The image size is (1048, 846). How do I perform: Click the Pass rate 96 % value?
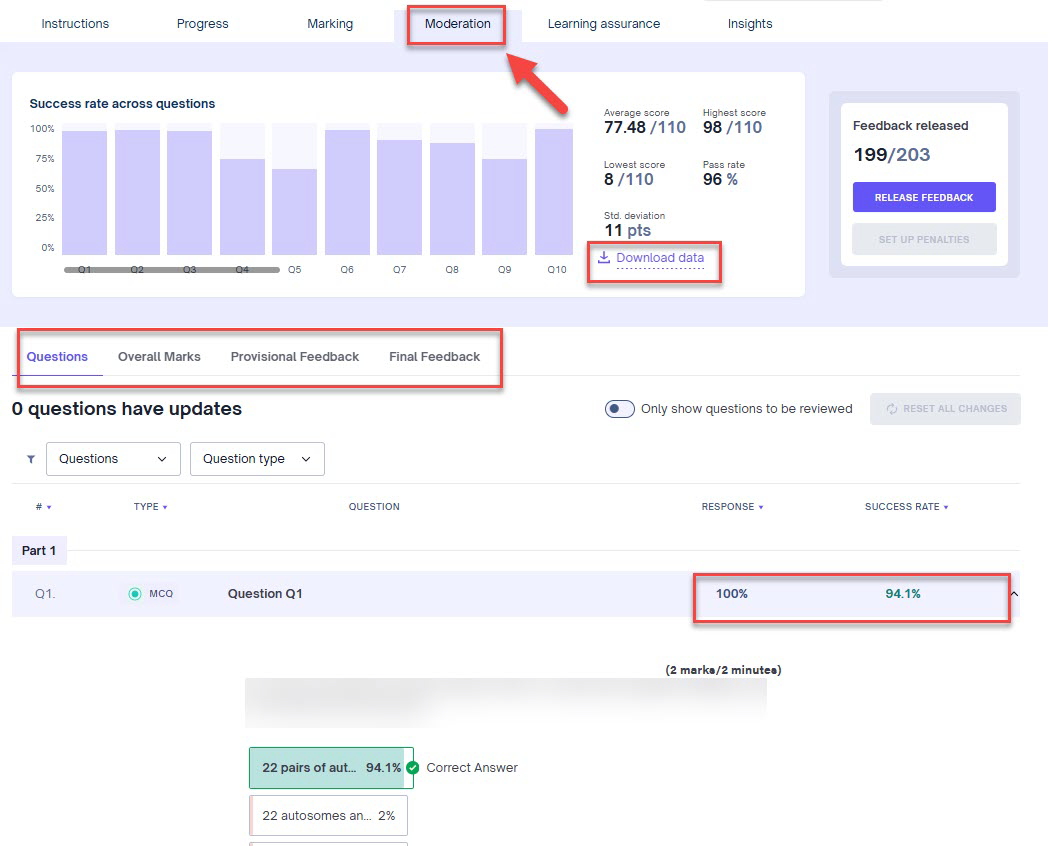tap(720, 180)
